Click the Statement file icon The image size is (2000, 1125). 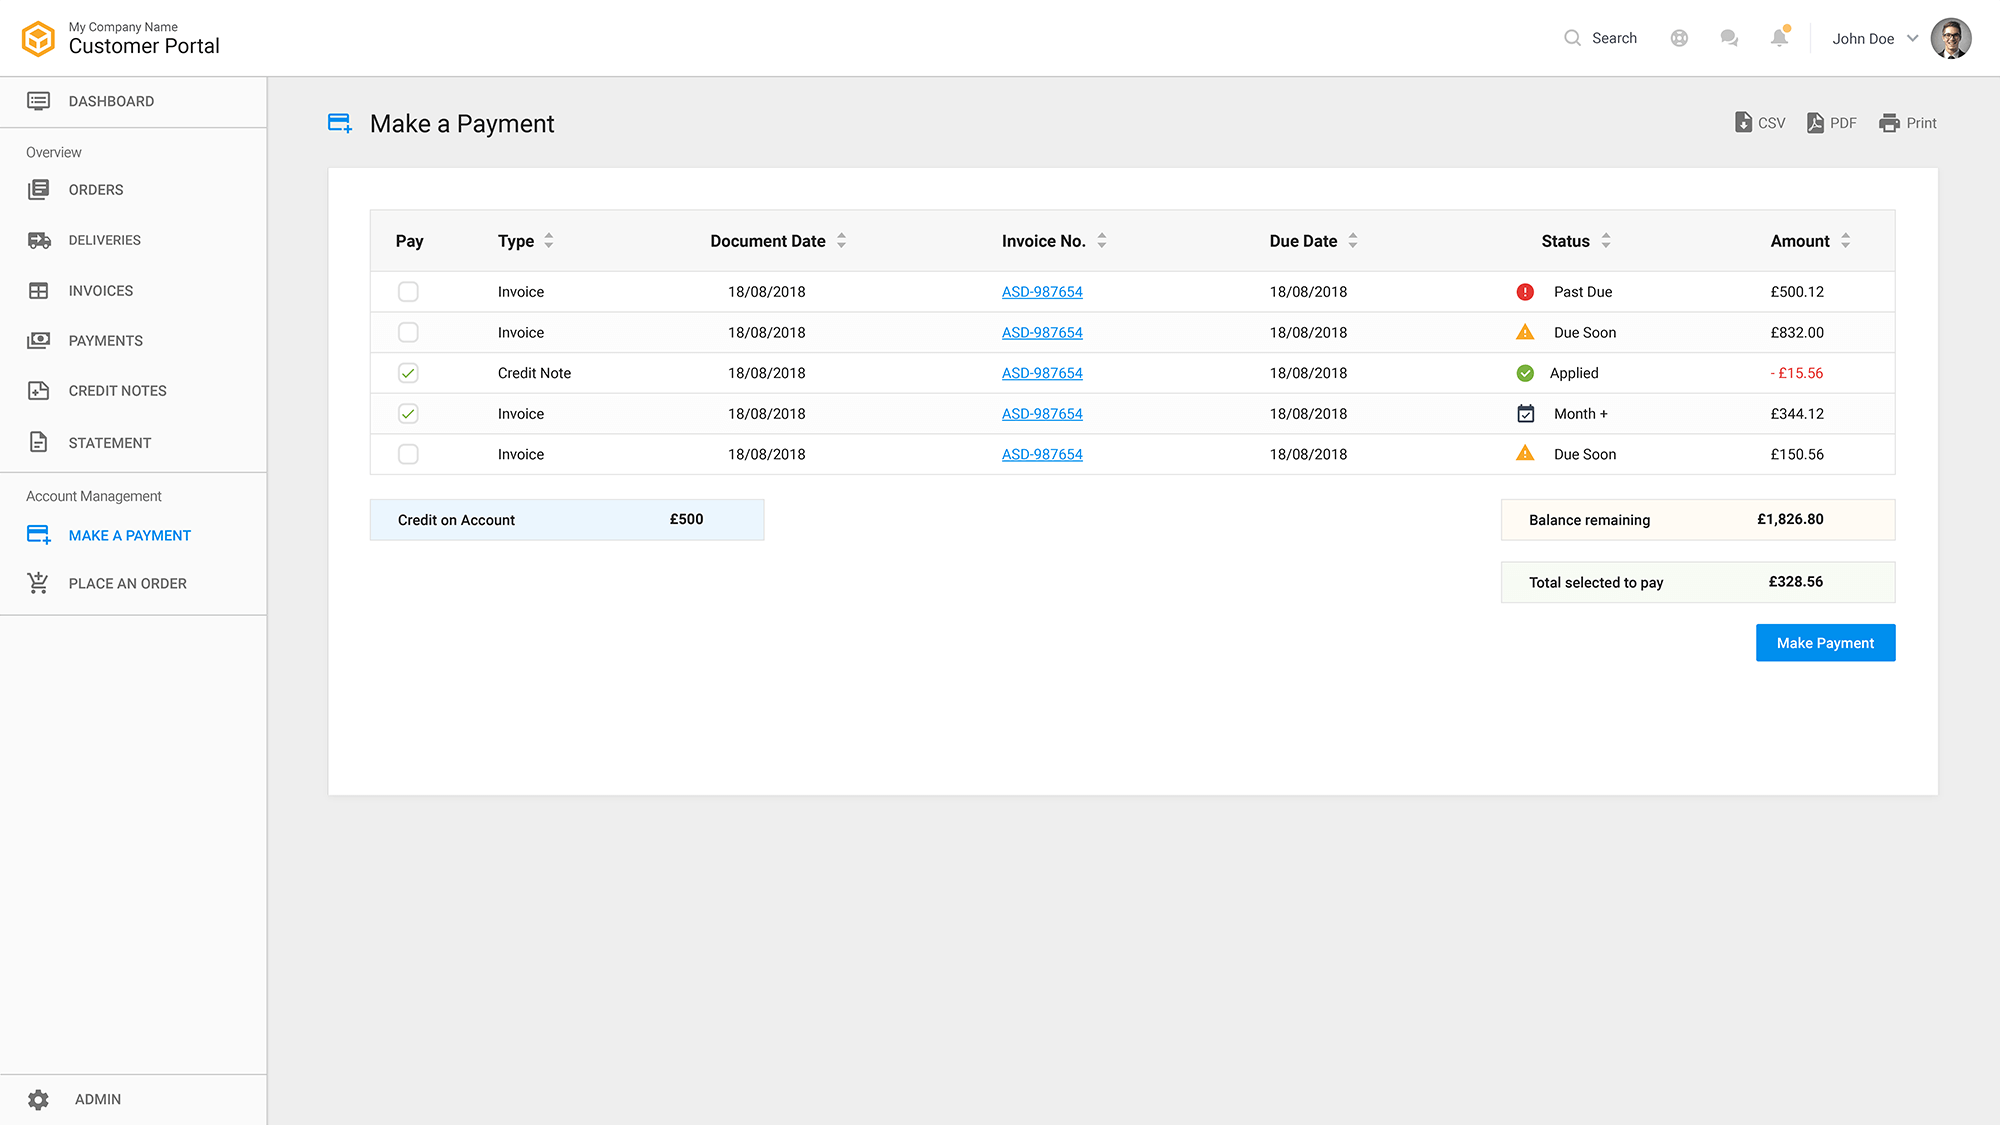click(x=38, y=442)
